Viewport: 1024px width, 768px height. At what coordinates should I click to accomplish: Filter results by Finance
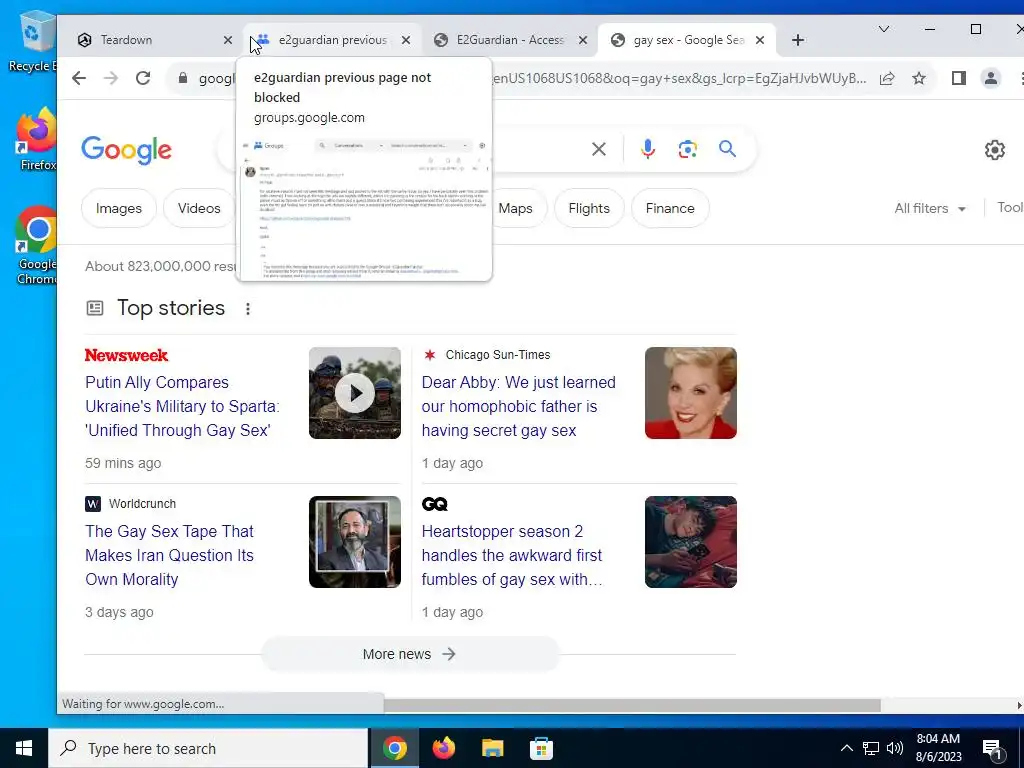click(670, 208)
